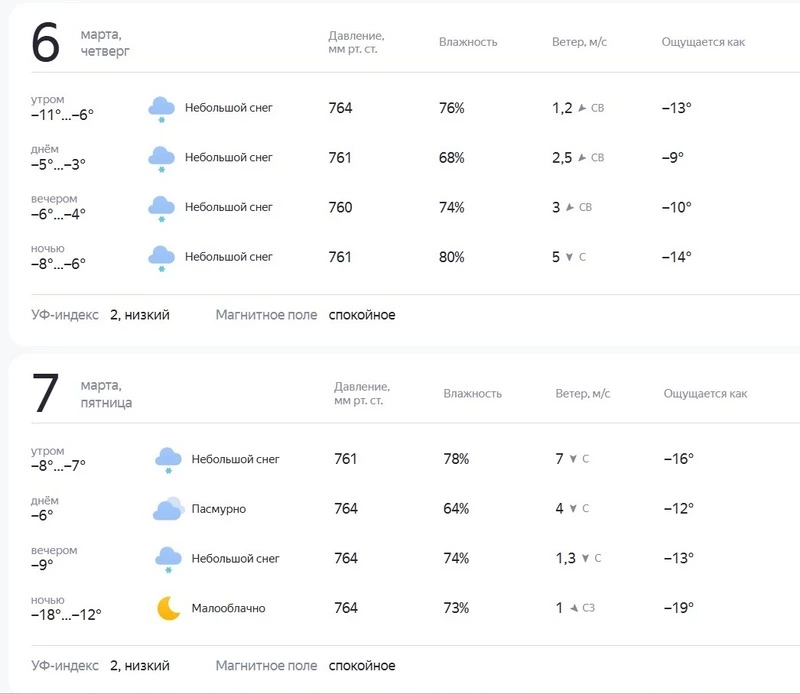Click wind direction arrow for March 7 night СЗ
The width and height of the screenshot is (800, 694).
tap(574, 608)
